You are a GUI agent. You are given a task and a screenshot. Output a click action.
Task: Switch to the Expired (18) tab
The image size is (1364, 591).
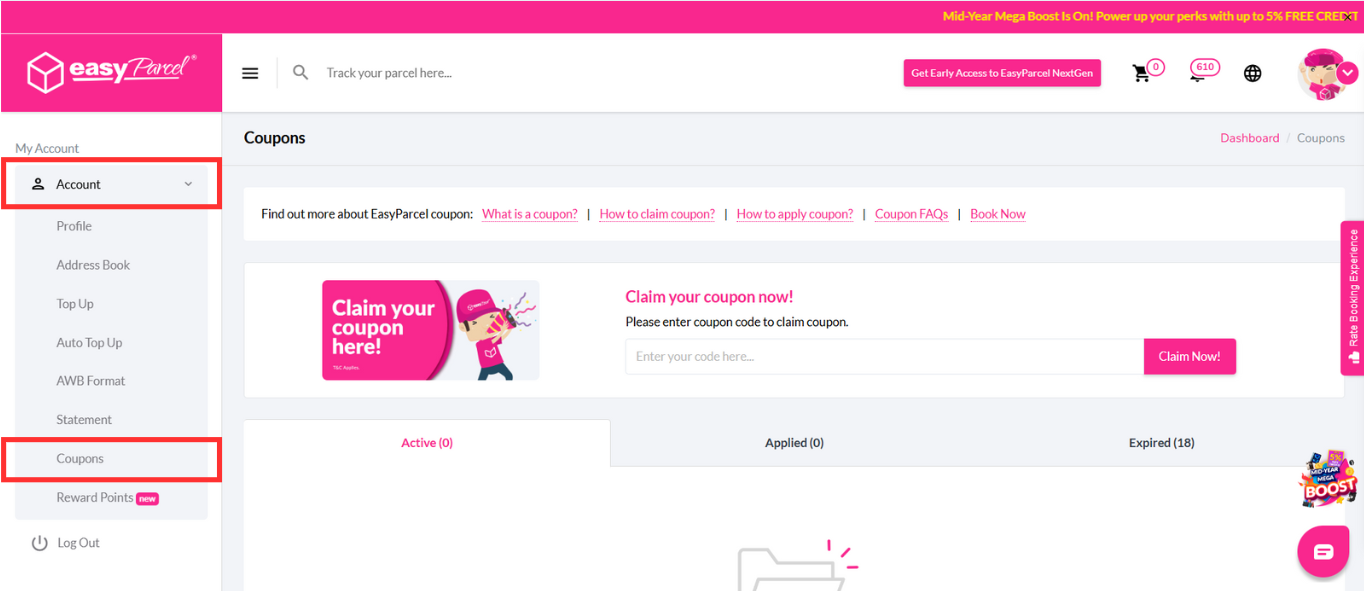coord(1161,443)
